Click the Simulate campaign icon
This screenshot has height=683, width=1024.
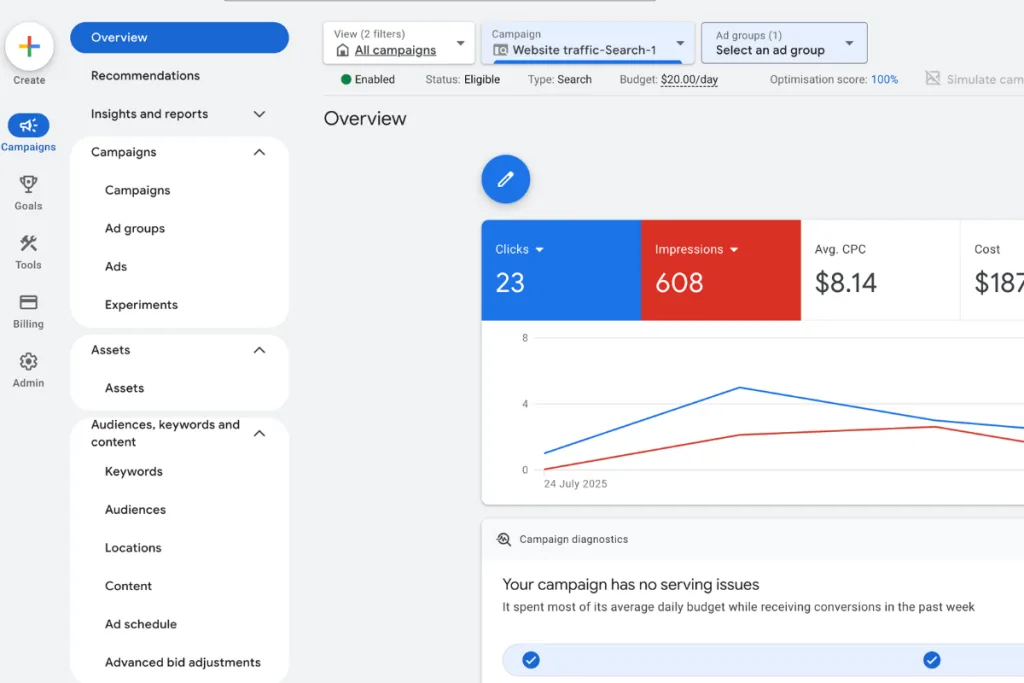click(933, 78)
